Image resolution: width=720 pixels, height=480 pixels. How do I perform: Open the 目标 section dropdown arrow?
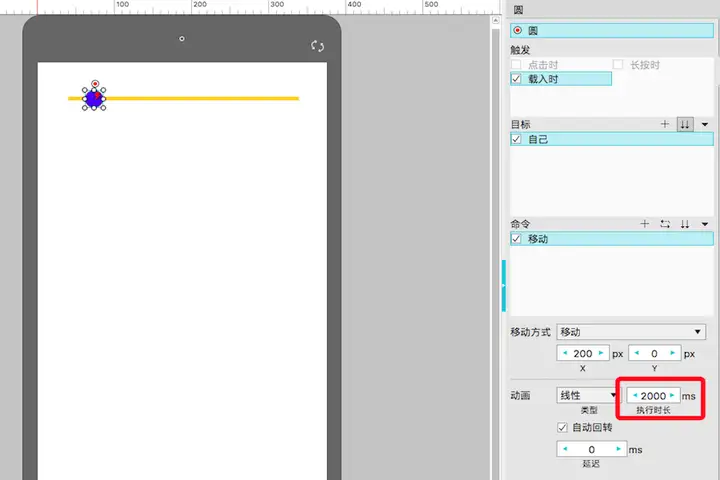click(x=705, y=124)
